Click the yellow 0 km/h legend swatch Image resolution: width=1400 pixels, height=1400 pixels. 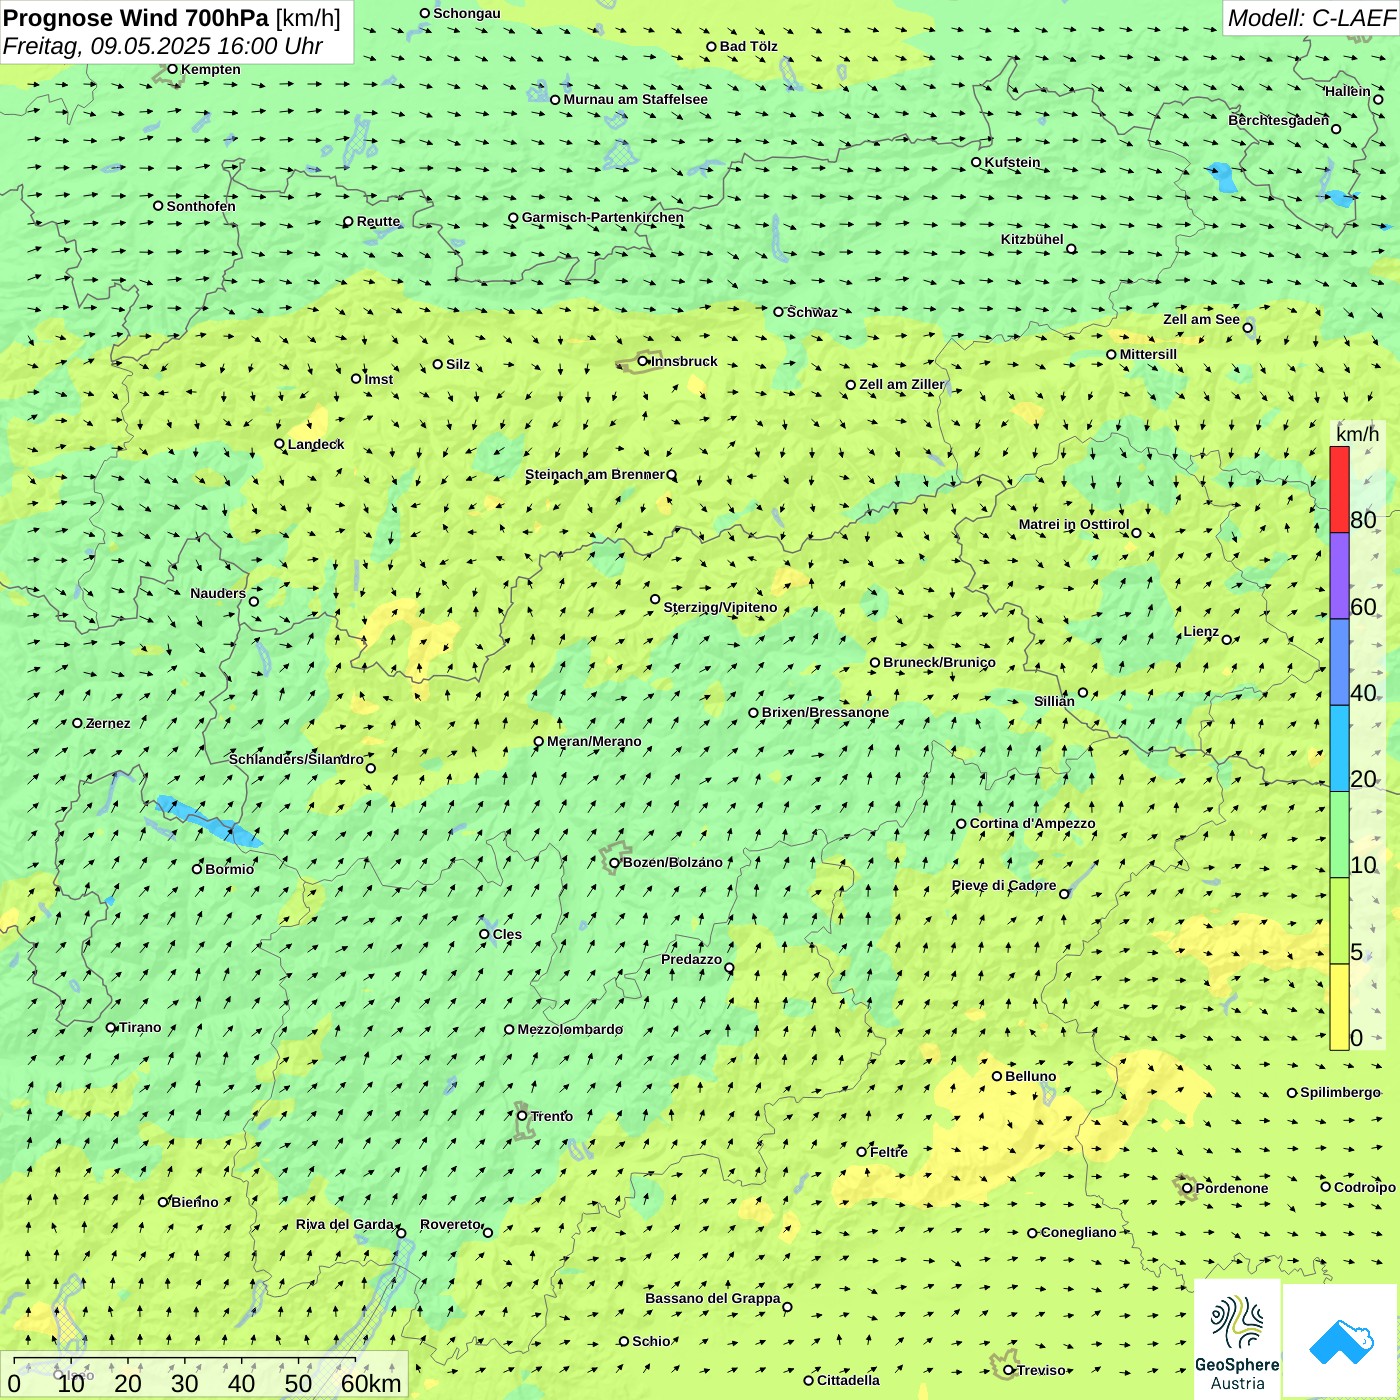[1339, 1007]
